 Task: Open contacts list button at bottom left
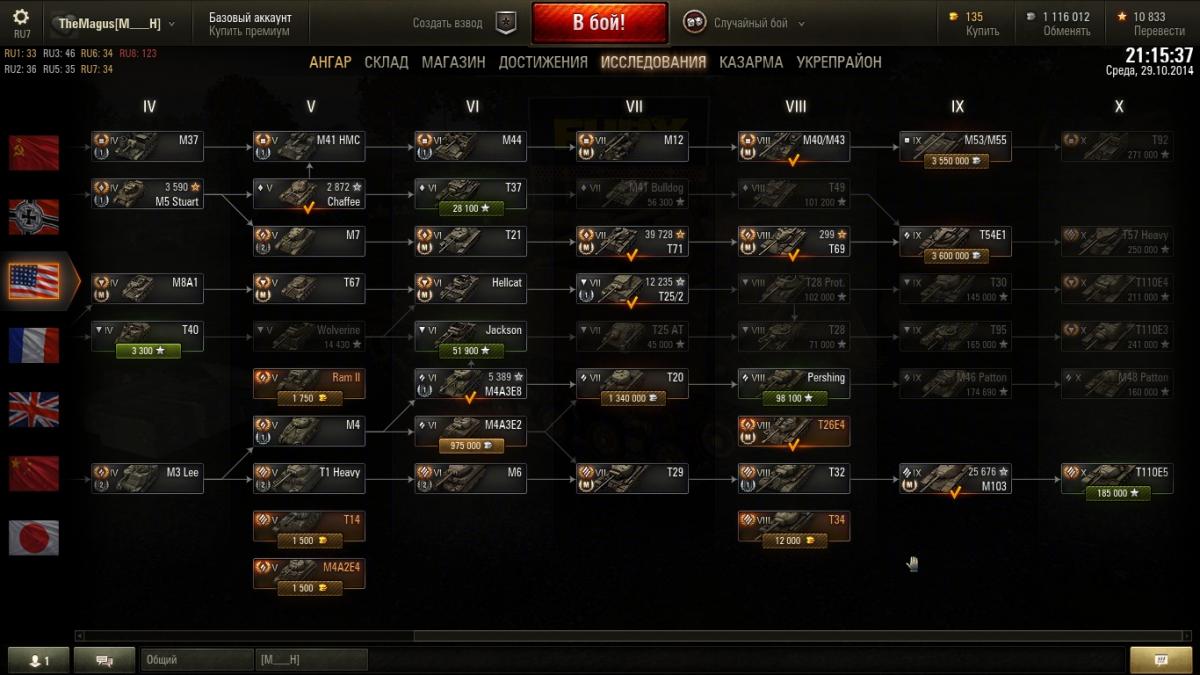coord(38,660)
